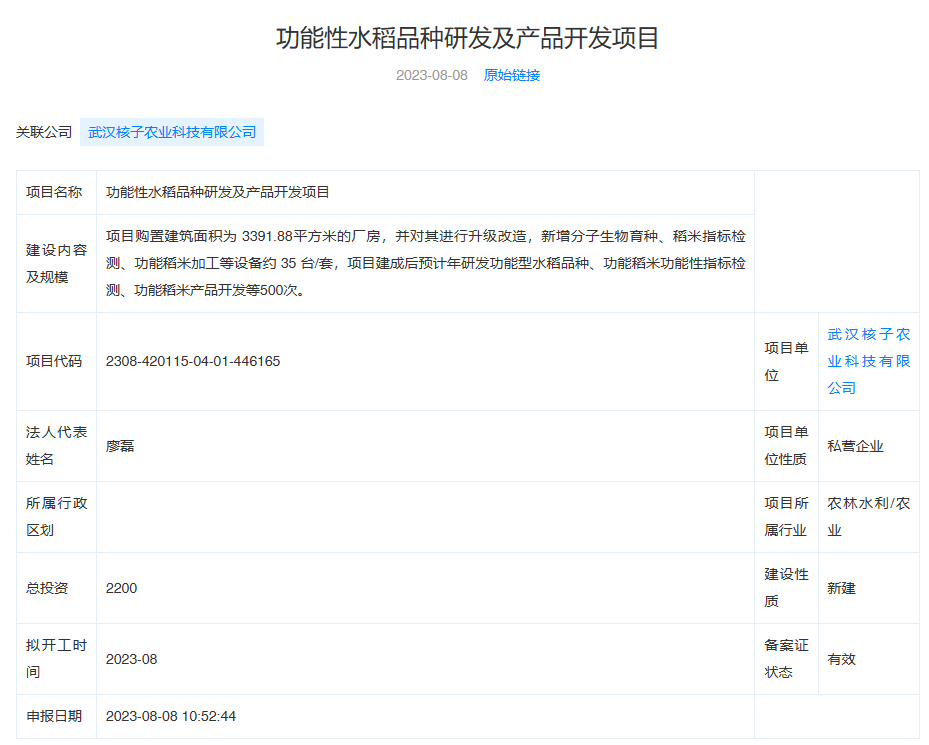Click the page title 功能性水稻品种研发及产品开发项目

coord(467,38)
